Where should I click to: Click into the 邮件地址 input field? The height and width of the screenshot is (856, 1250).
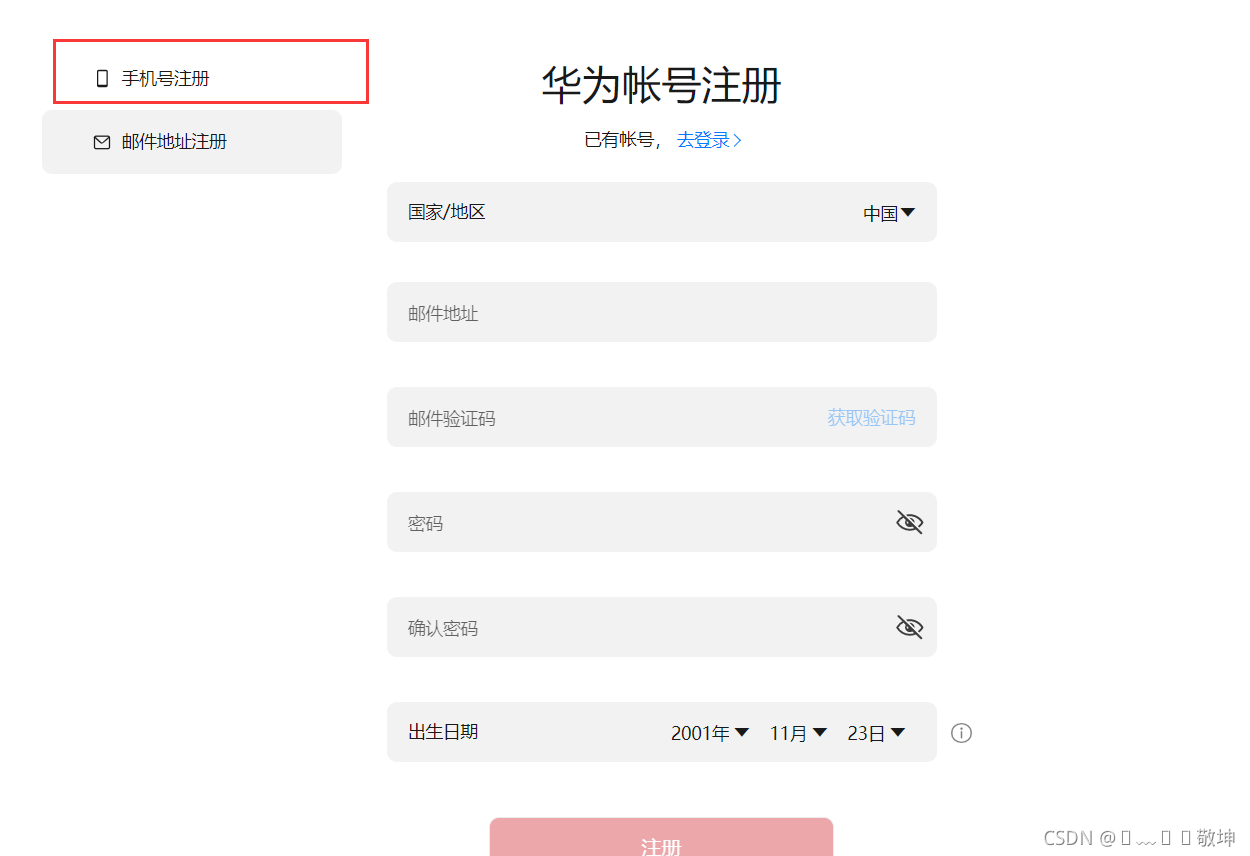pos(662,312)
